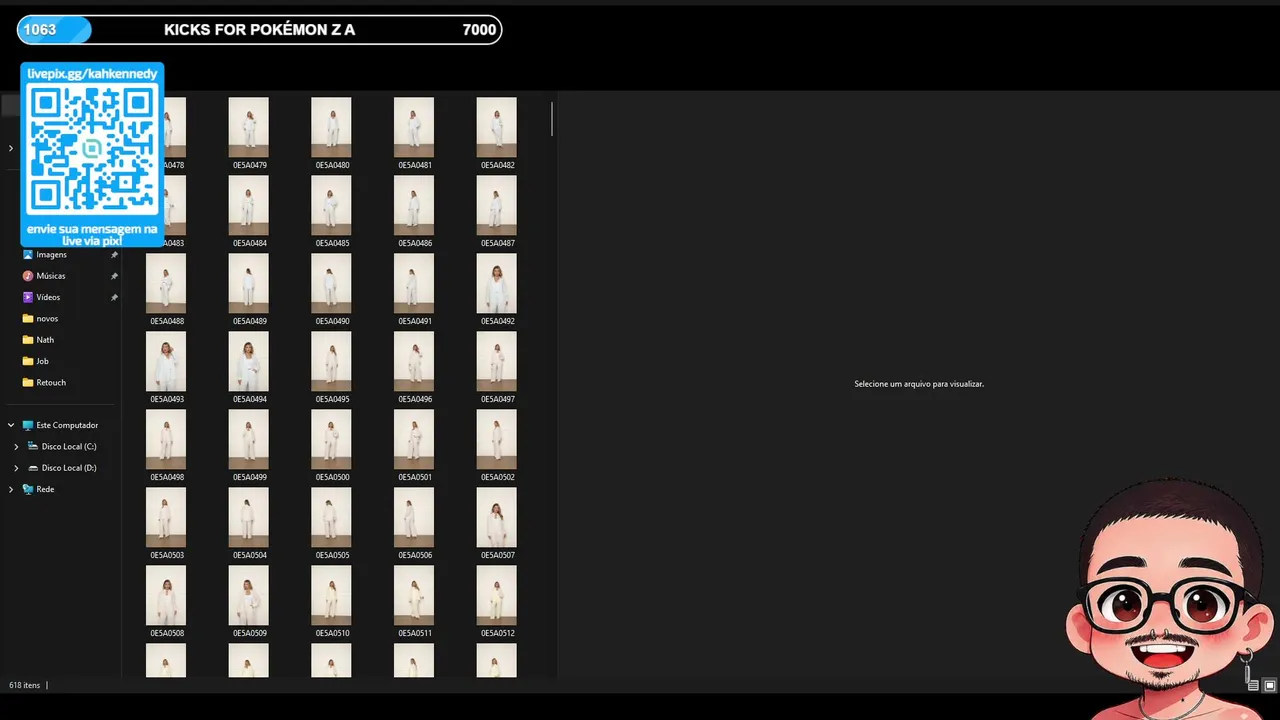
Task: Click the Músicas music note icon
Action: (28, 276)
